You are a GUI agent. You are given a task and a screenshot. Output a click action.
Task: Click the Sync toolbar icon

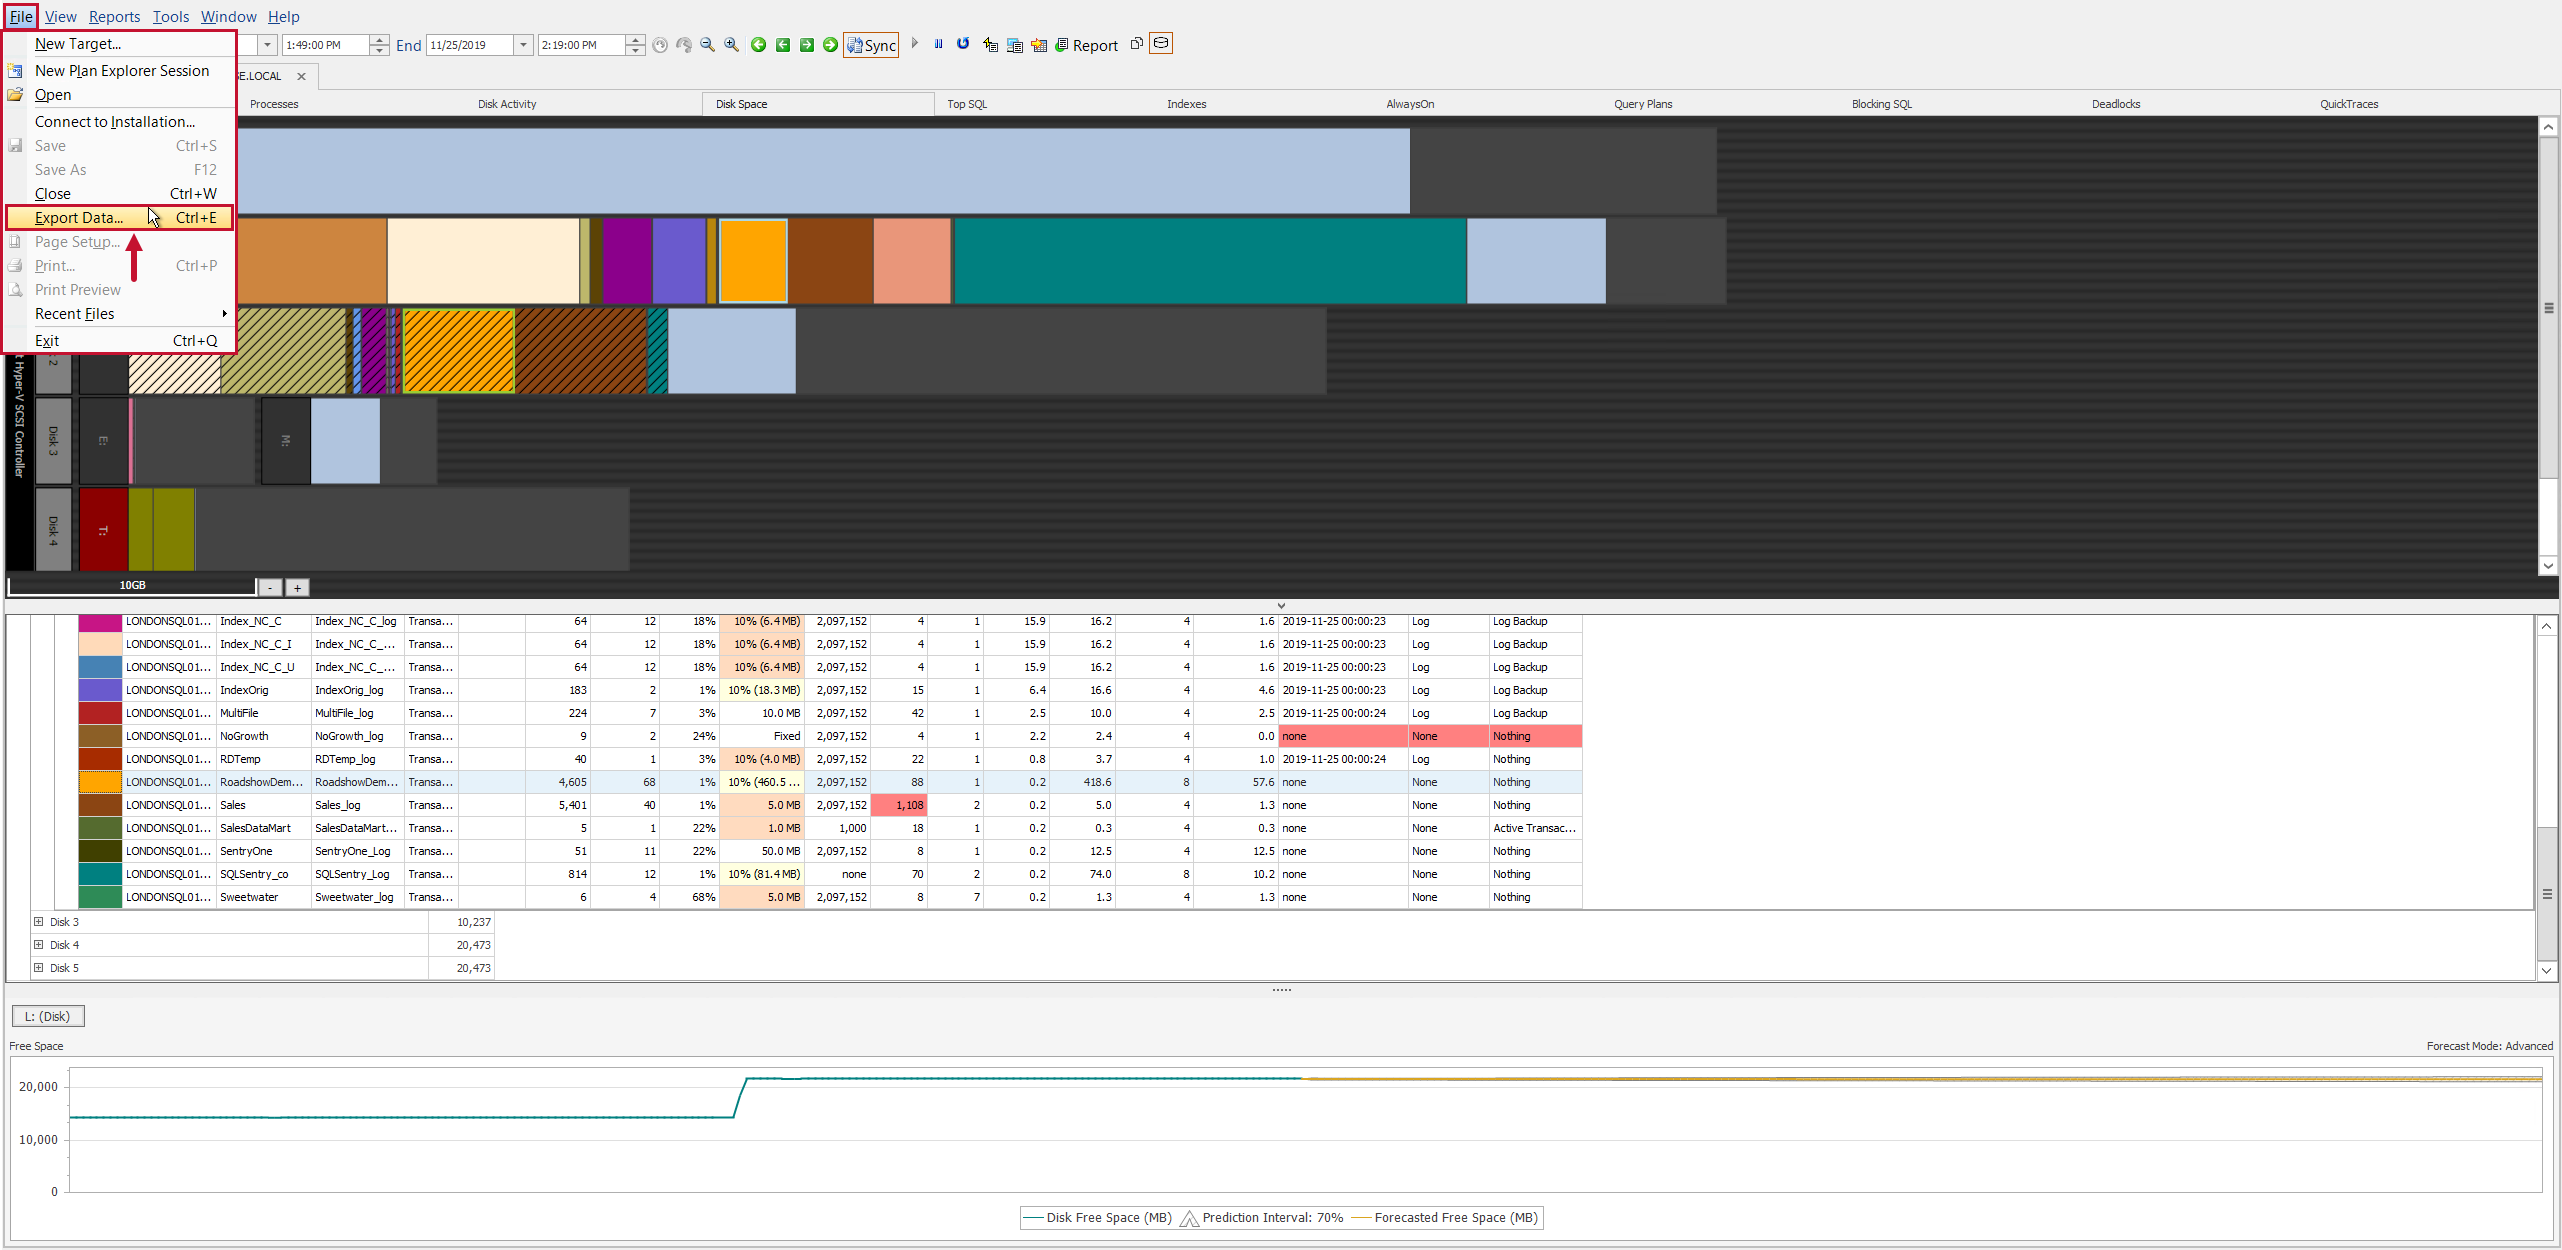(x=870, y=44)
